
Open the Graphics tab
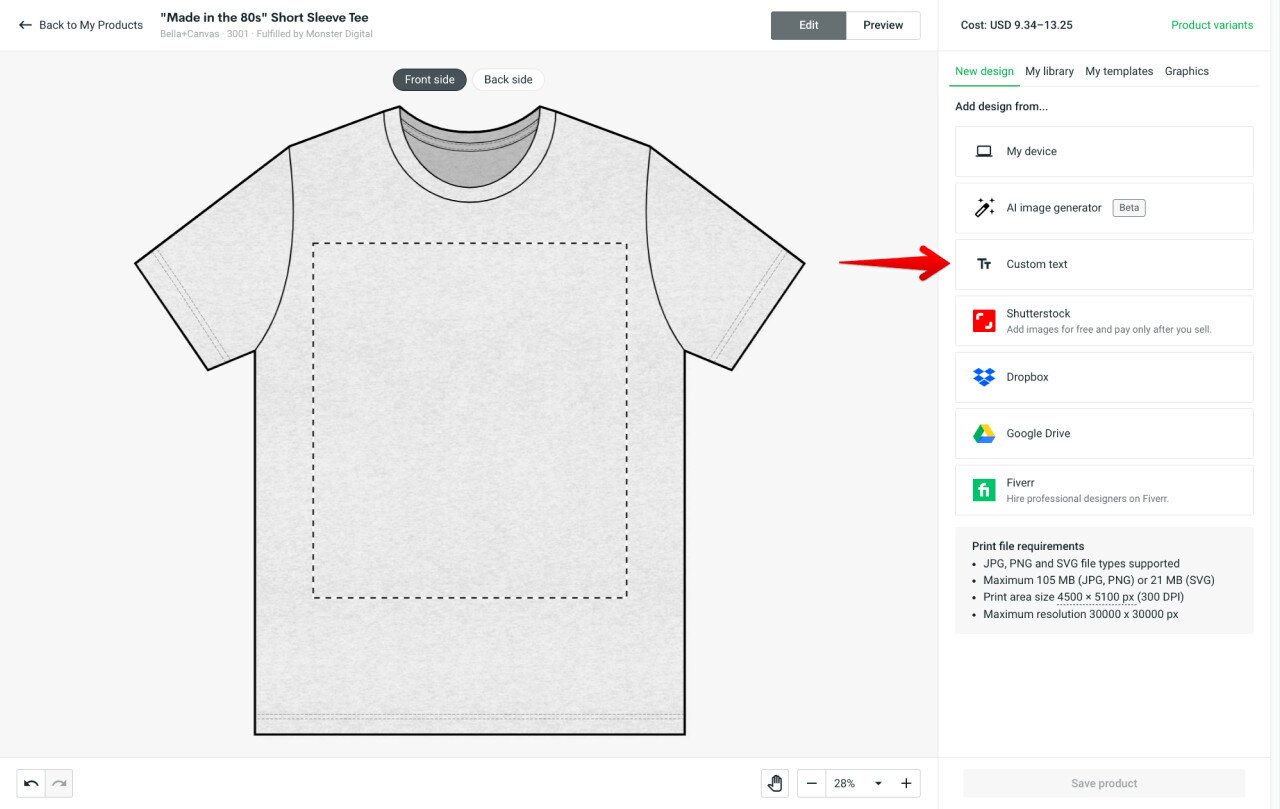coord(1187,71)
